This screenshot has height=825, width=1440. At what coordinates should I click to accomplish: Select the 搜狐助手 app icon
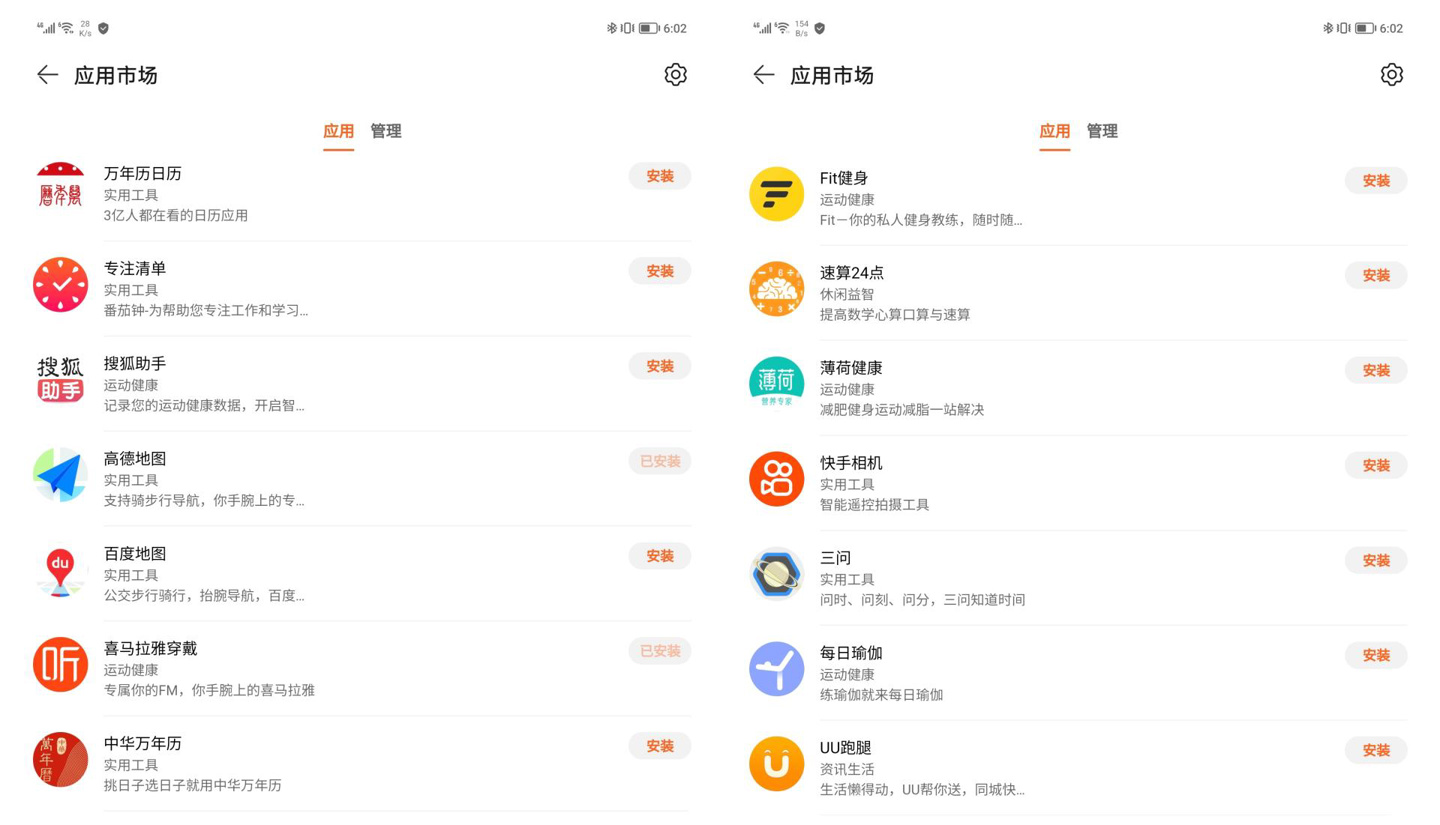60,380
